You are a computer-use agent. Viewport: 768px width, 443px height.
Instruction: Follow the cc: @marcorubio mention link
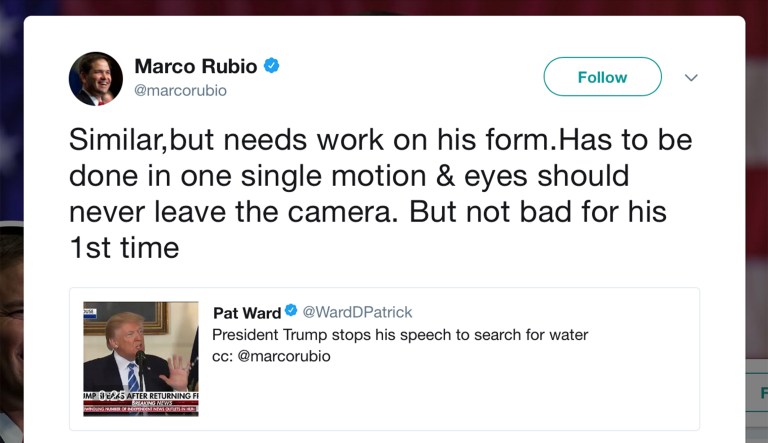click(284, 356)
